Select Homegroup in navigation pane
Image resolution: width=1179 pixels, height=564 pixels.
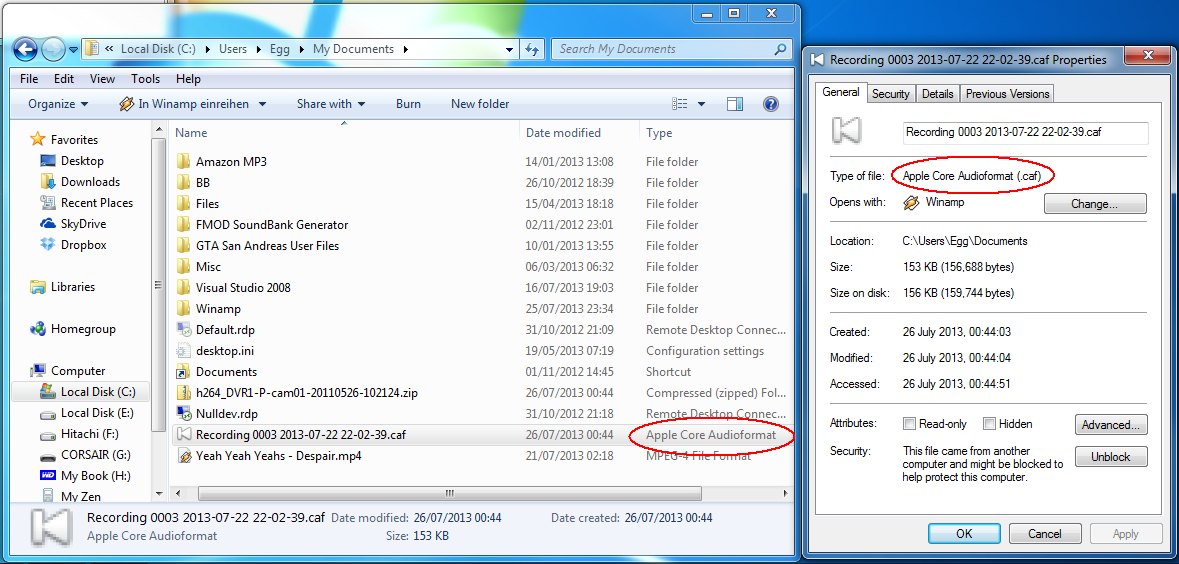83,329
